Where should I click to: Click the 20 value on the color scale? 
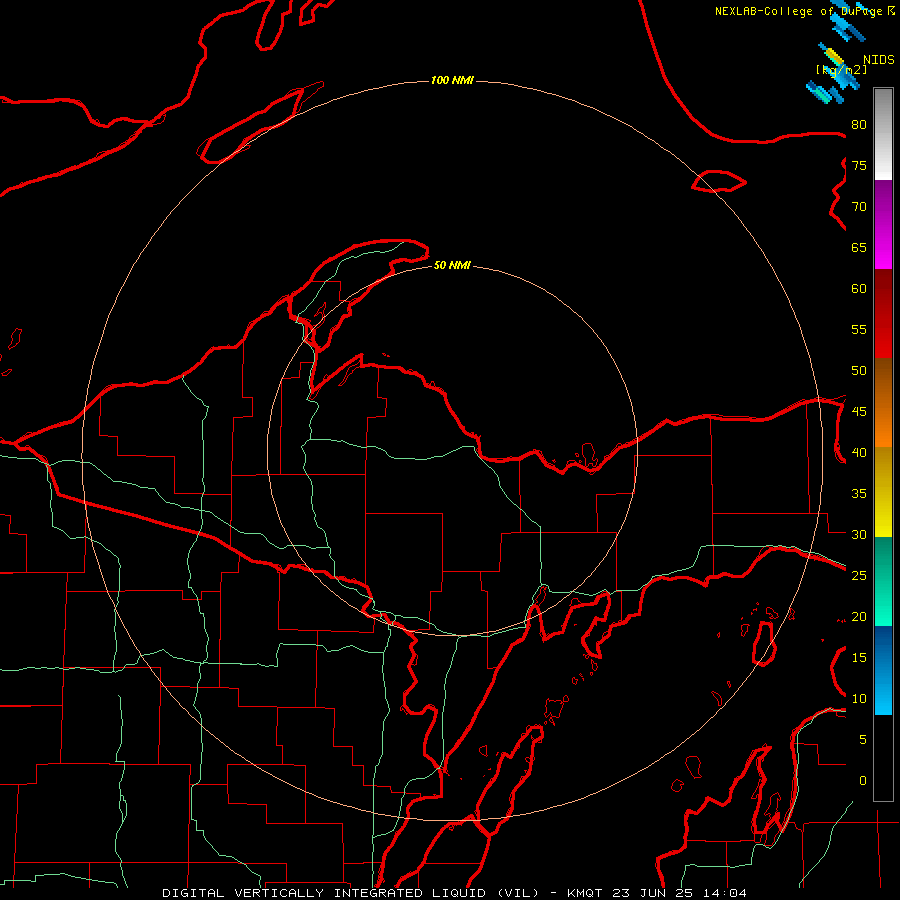[859, 617]
